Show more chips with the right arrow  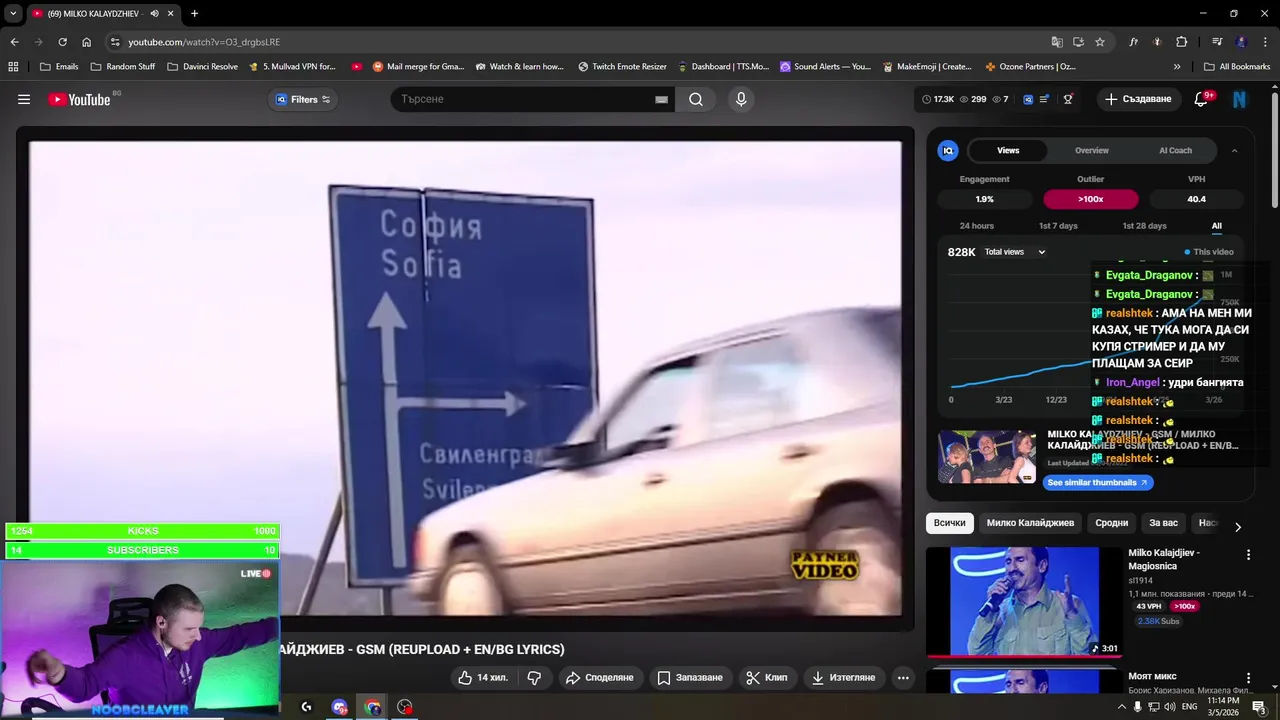click(1238, 527)
